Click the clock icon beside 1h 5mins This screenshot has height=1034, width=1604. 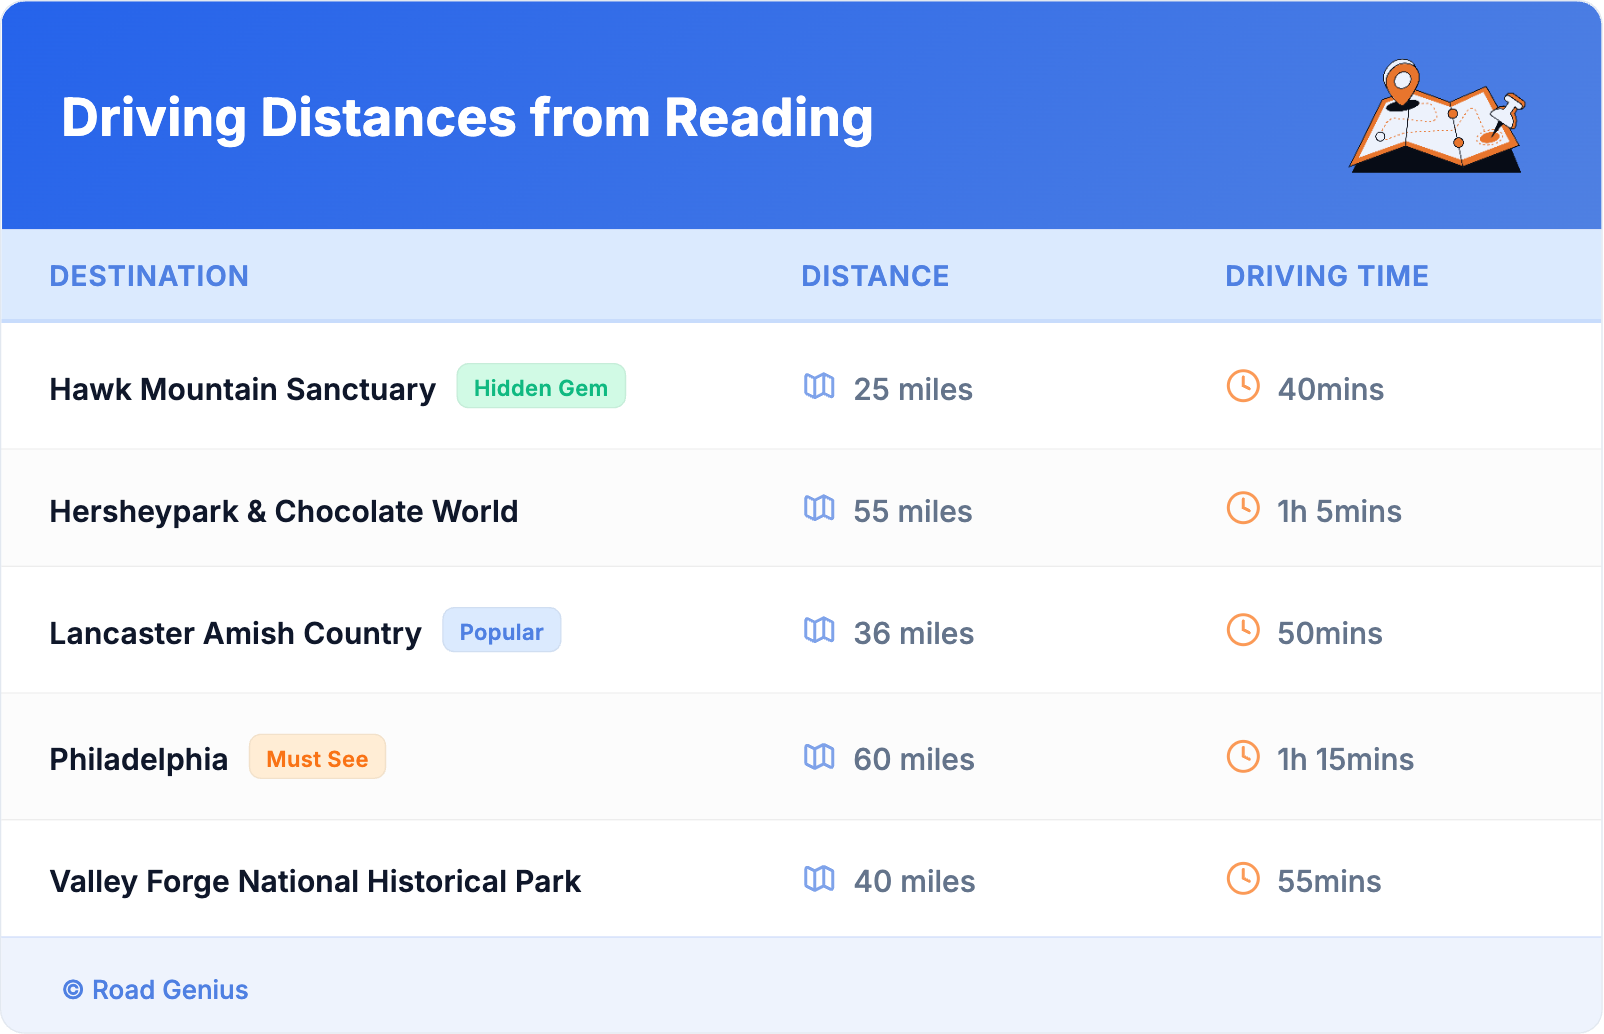[1243, 508]
